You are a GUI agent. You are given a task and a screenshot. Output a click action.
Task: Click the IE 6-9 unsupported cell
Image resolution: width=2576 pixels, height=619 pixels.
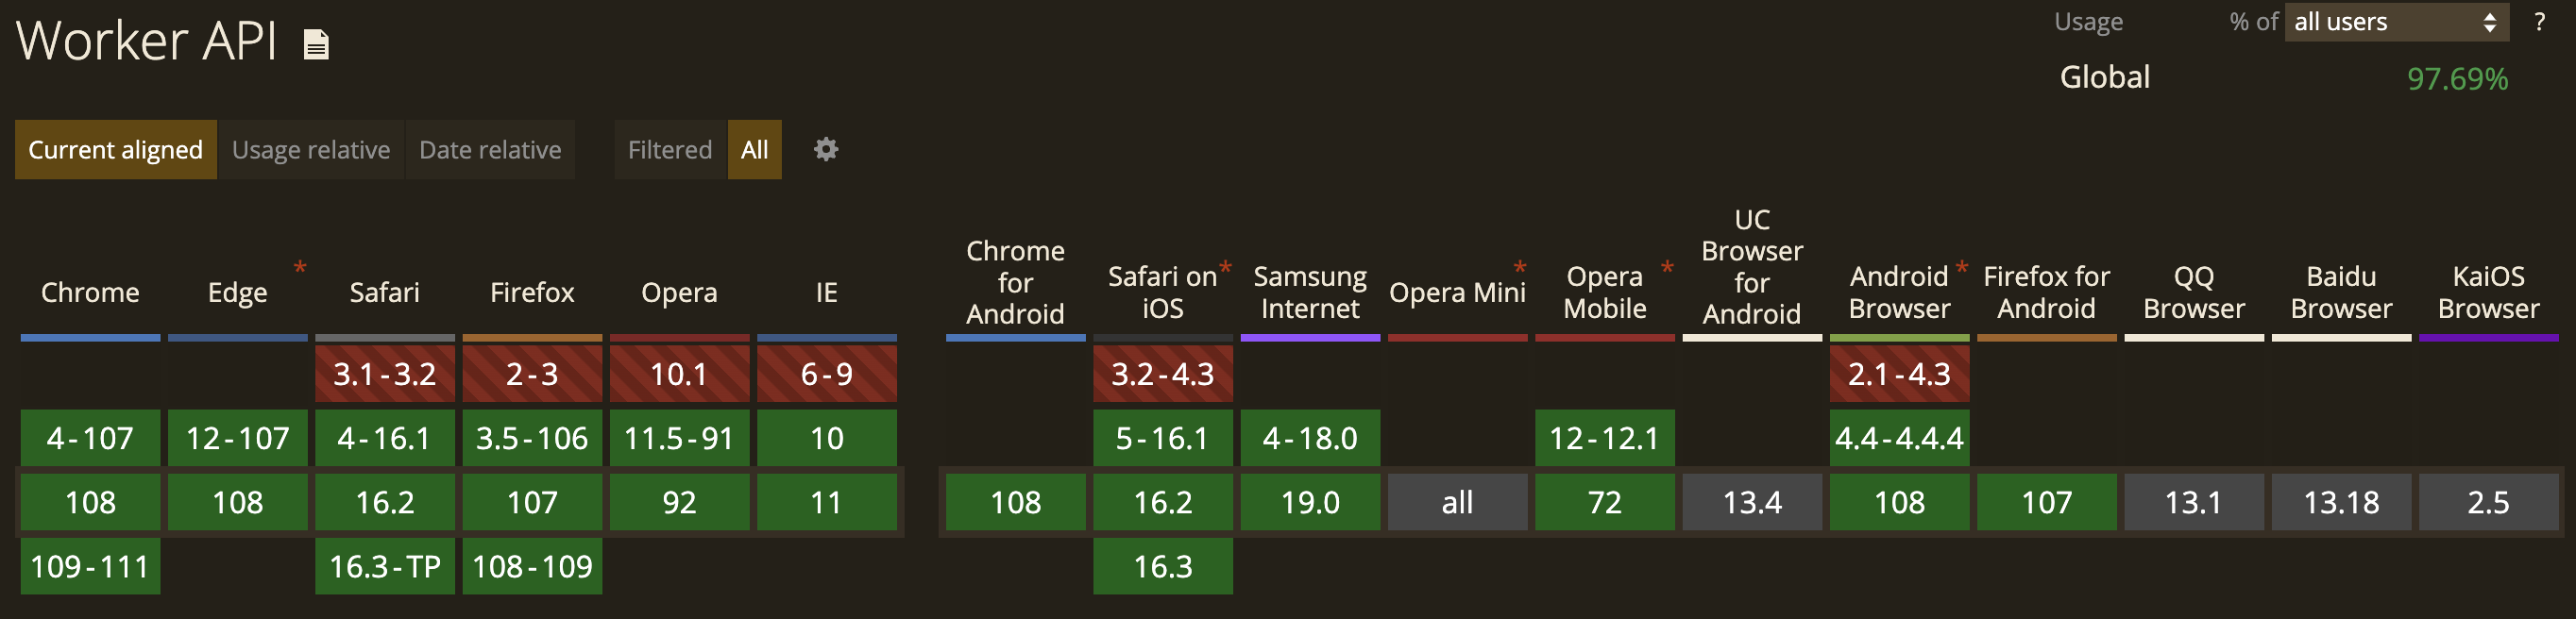pyautogui.click(x=826, y=374)
